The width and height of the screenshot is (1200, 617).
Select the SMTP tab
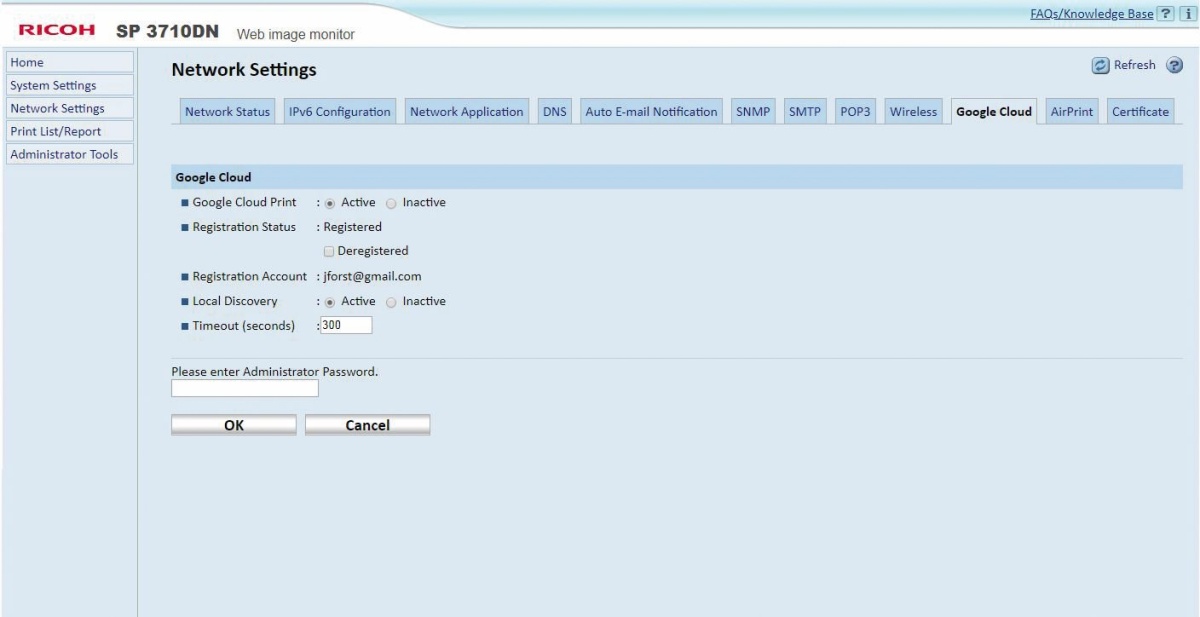click(x=805, y=112)
